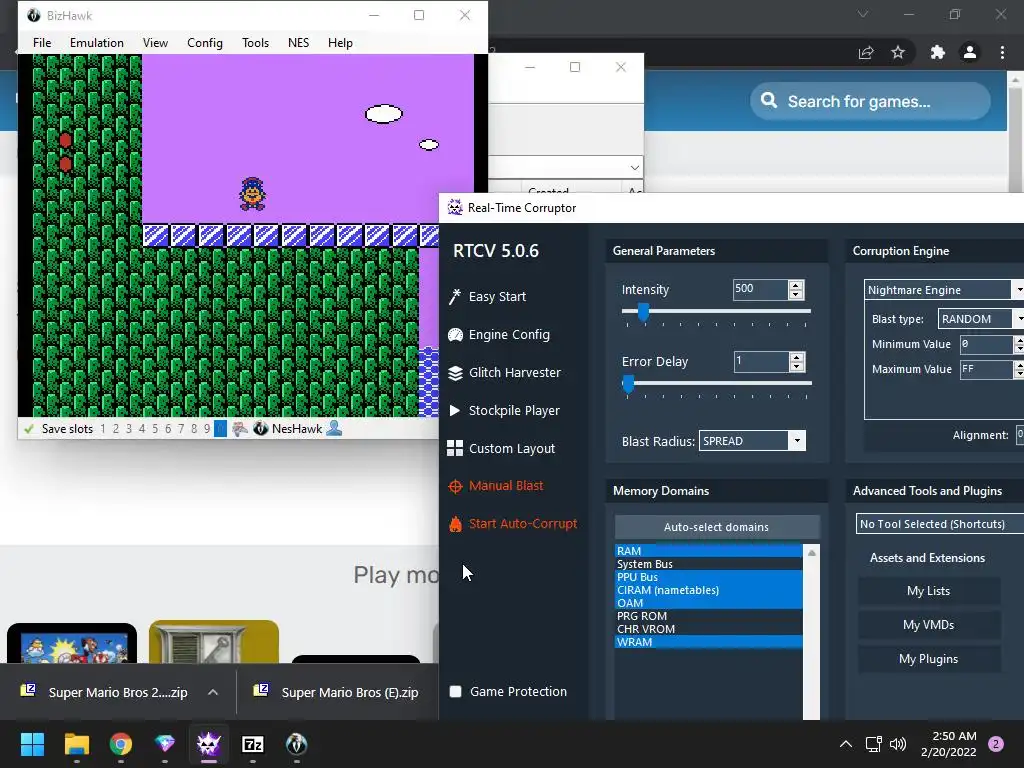Click the Intensity value field
Screen dimensions: 1024x768
(760, 289)
